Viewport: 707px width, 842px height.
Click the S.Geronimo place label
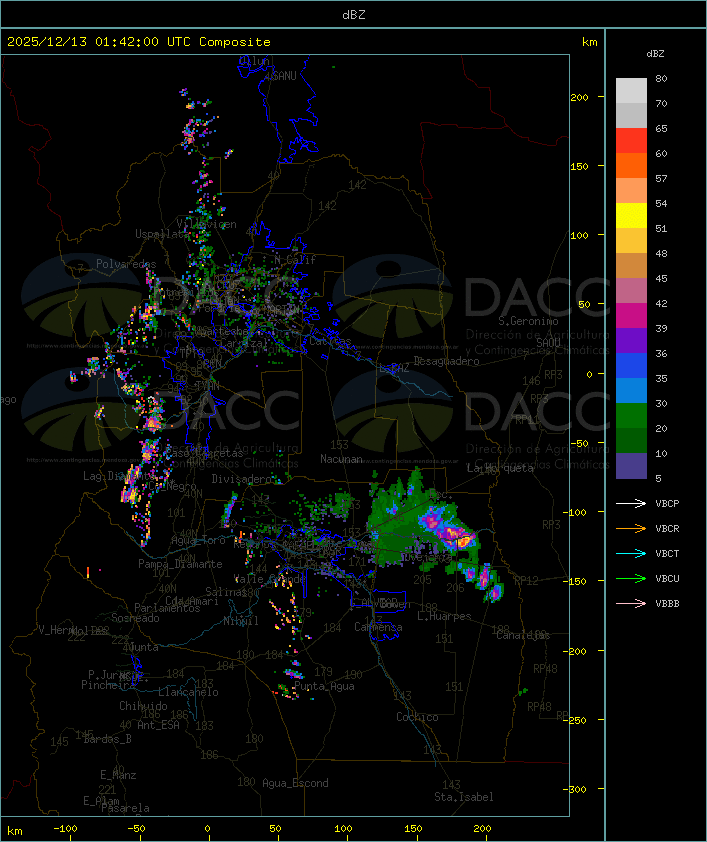click(528, 321)
